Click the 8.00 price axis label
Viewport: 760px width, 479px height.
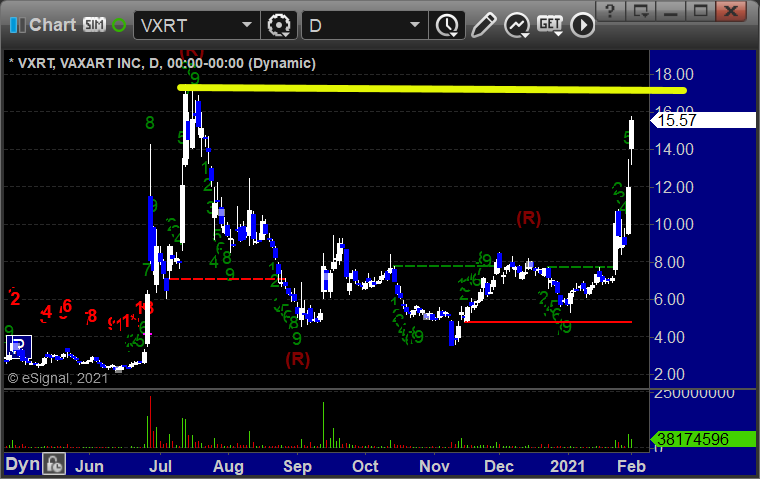[669, 262]
